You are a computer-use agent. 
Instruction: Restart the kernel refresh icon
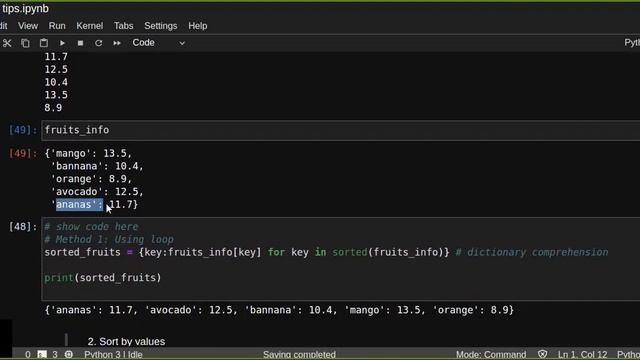click(98, 43)
